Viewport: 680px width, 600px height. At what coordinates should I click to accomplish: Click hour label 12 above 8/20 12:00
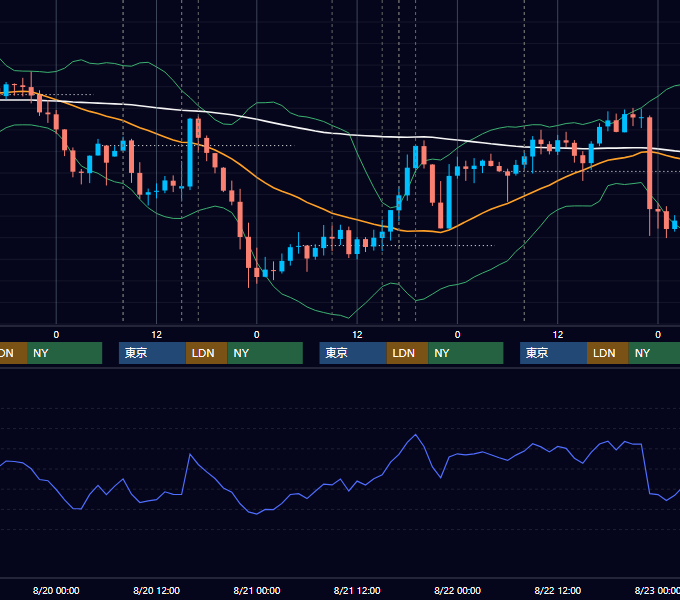[157, 335]
